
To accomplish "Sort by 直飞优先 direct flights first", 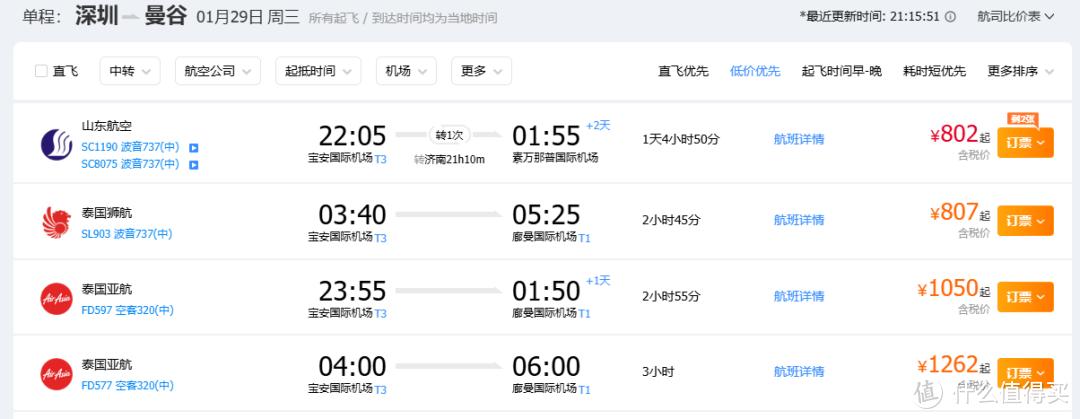I will (x=683, y=71).
